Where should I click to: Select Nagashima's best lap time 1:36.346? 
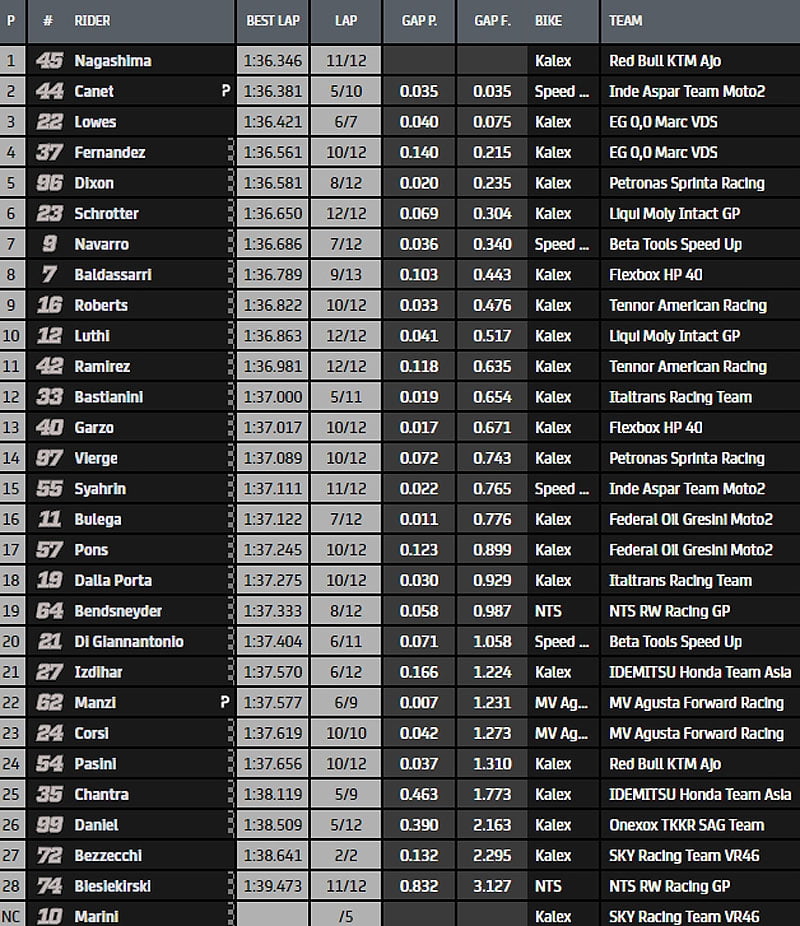point(273,61)
